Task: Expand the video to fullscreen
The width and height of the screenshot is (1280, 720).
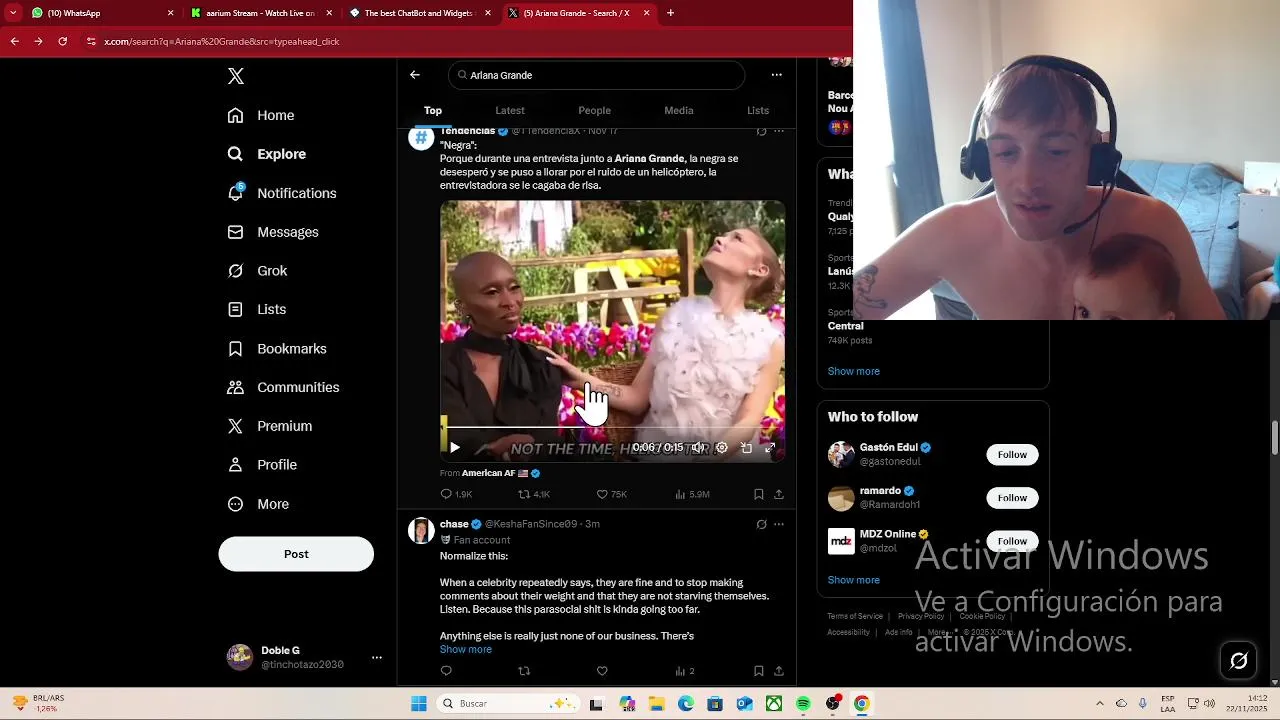Action: click(770, 448)
